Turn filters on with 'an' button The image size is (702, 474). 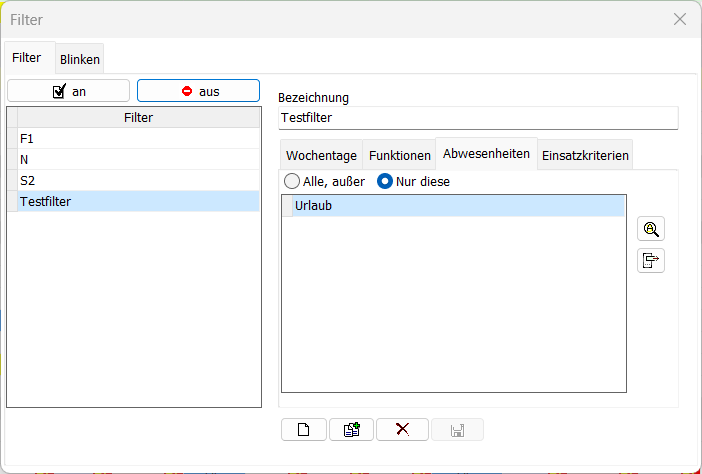coord(69,91)
